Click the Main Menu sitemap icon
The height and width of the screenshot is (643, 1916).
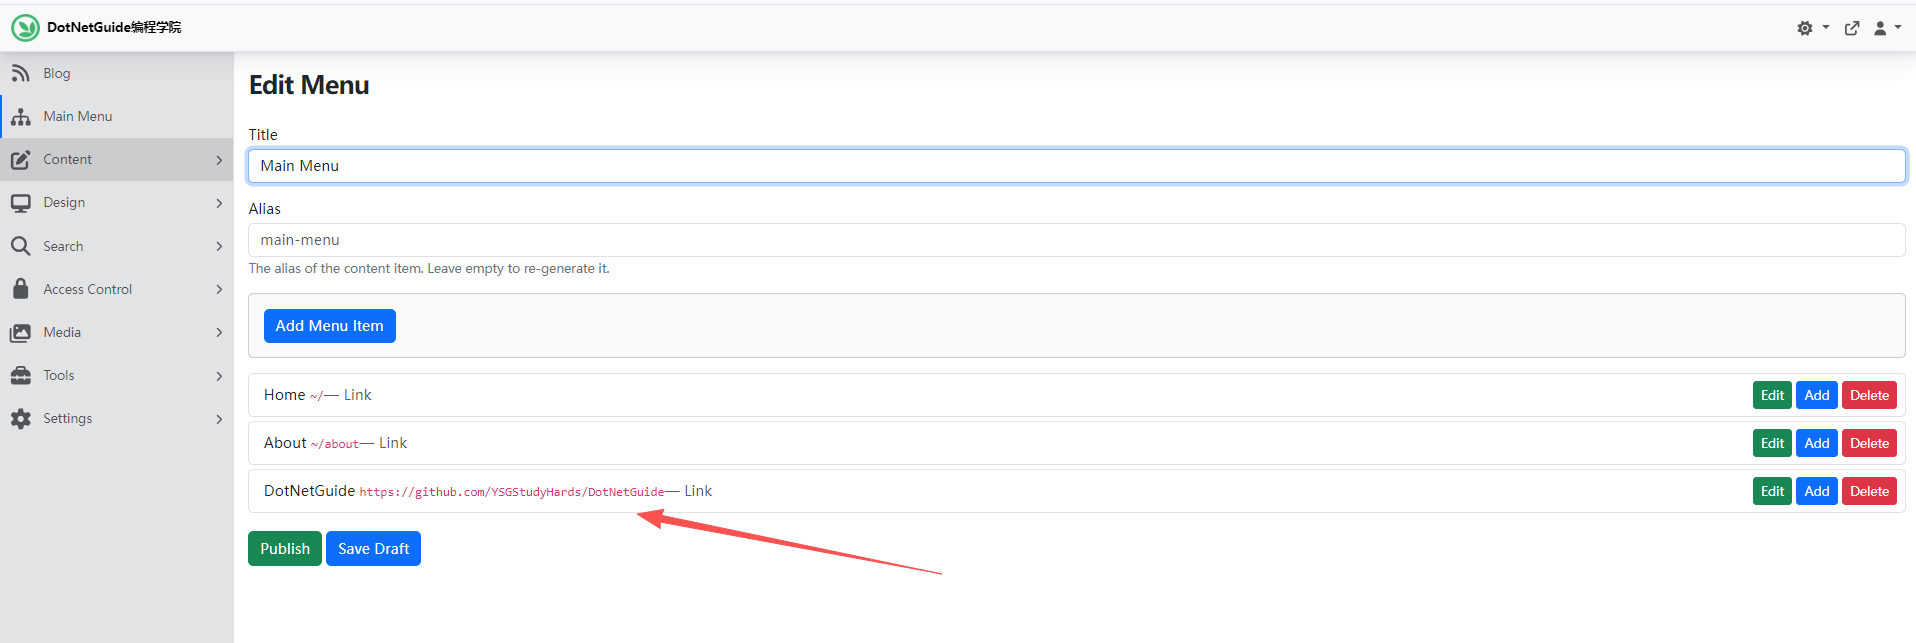point(20,117)
